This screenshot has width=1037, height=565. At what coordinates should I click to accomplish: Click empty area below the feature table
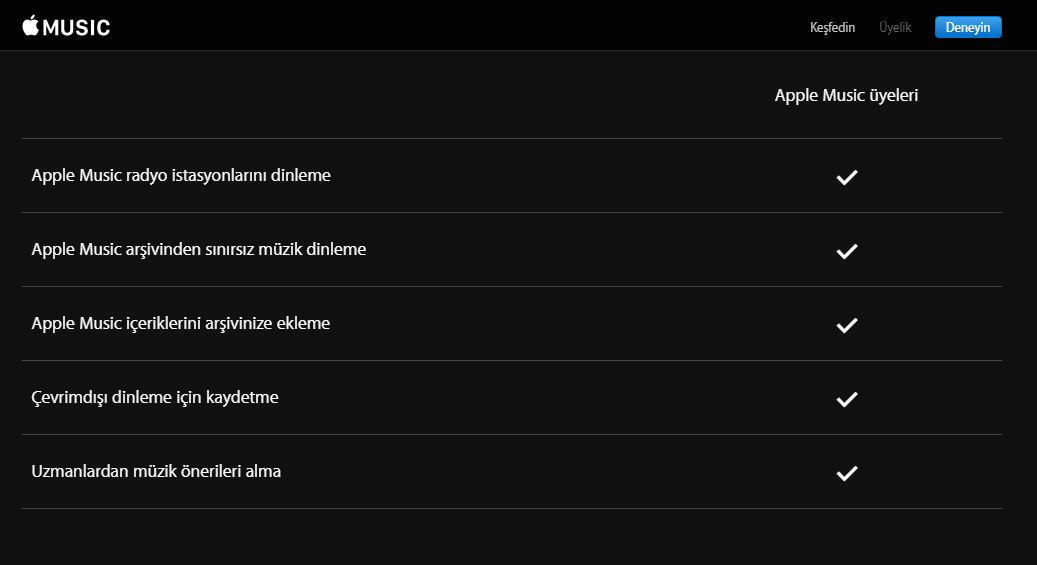click(x=512, y=537)
